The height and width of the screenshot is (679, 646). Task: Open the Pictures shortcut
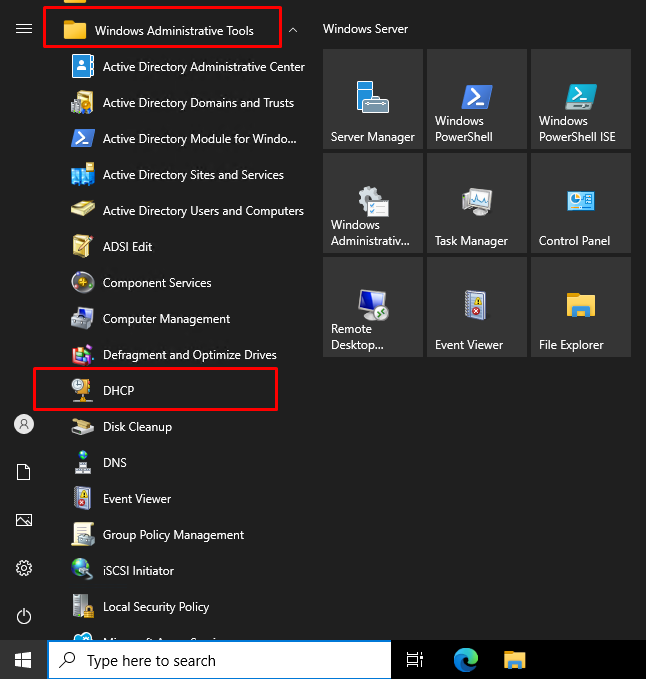24,520
